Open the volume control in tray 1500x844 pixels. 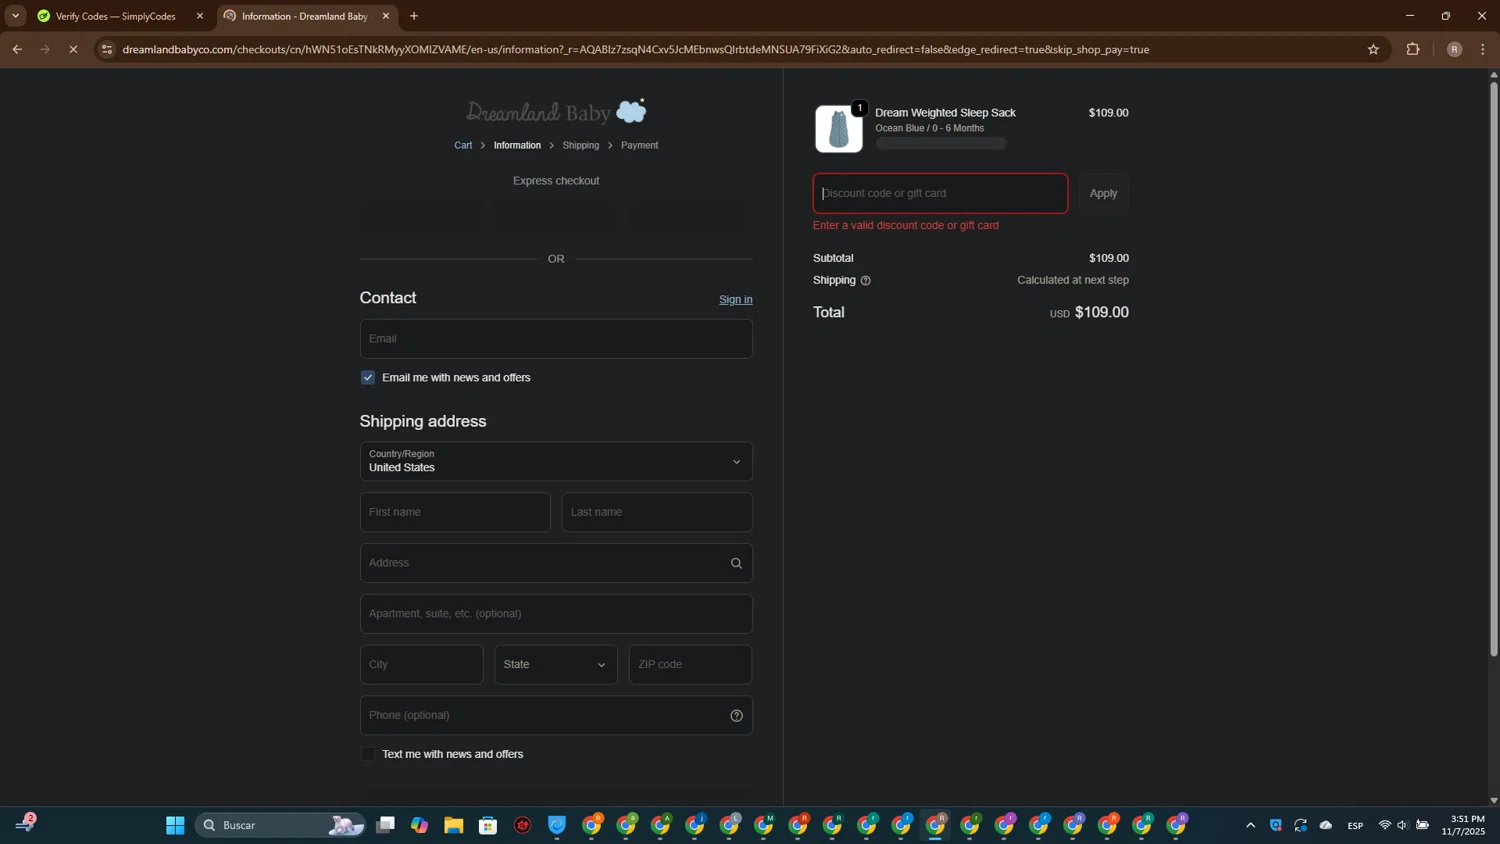1402,825
